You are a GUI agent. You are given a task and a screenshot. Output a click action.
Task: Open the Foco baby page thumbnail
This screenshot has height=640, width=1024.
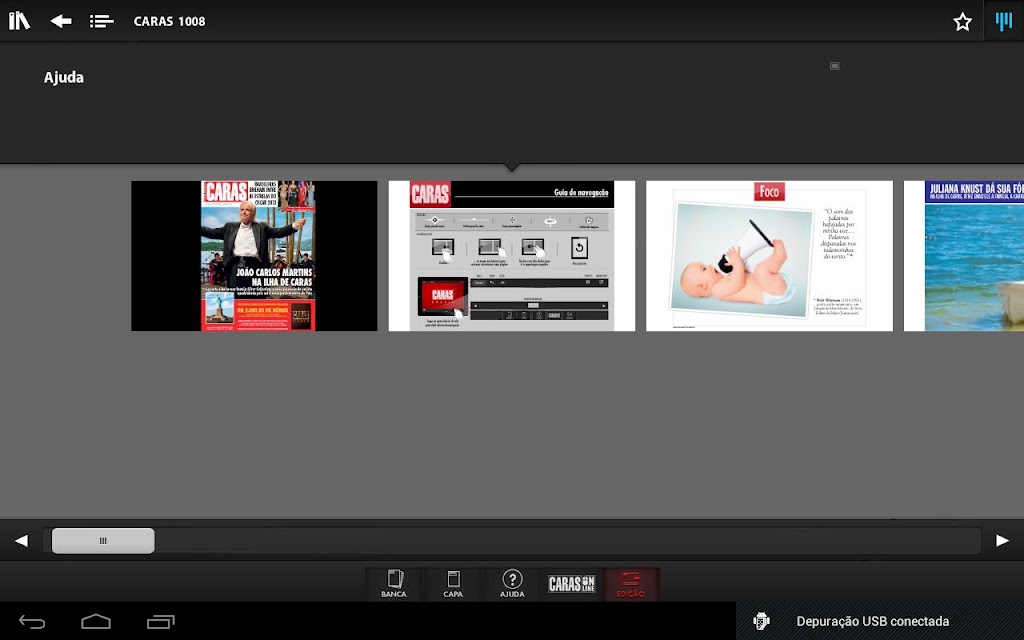[769, 256]
